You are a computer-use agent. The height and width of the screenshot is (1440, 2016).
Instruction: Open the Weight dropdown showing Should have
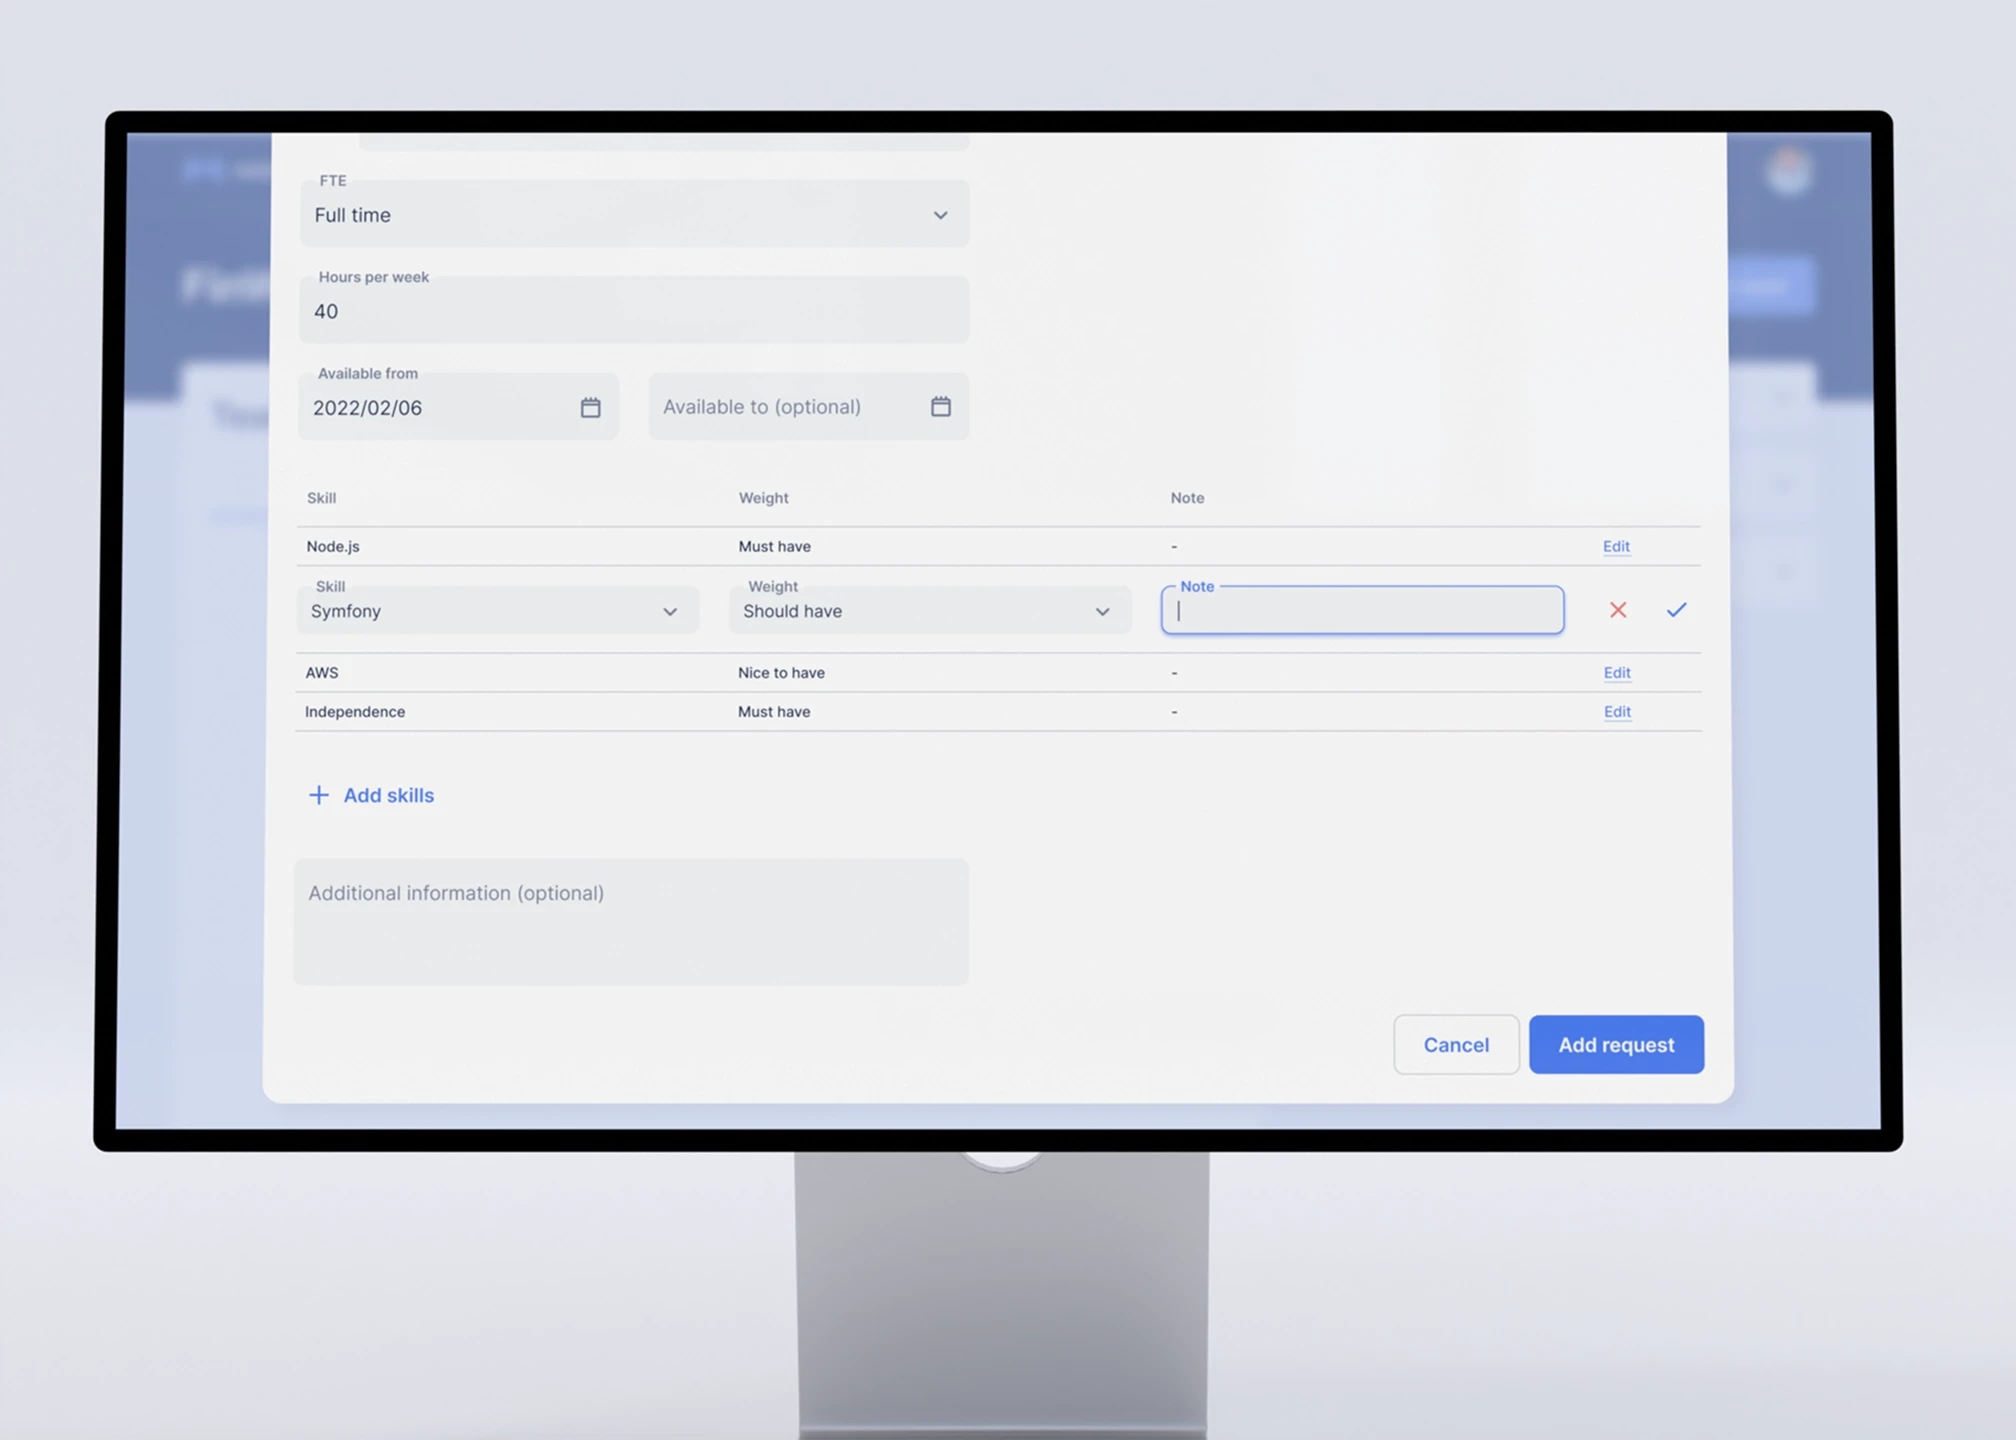pyautogui.click(x=929, y=611)
